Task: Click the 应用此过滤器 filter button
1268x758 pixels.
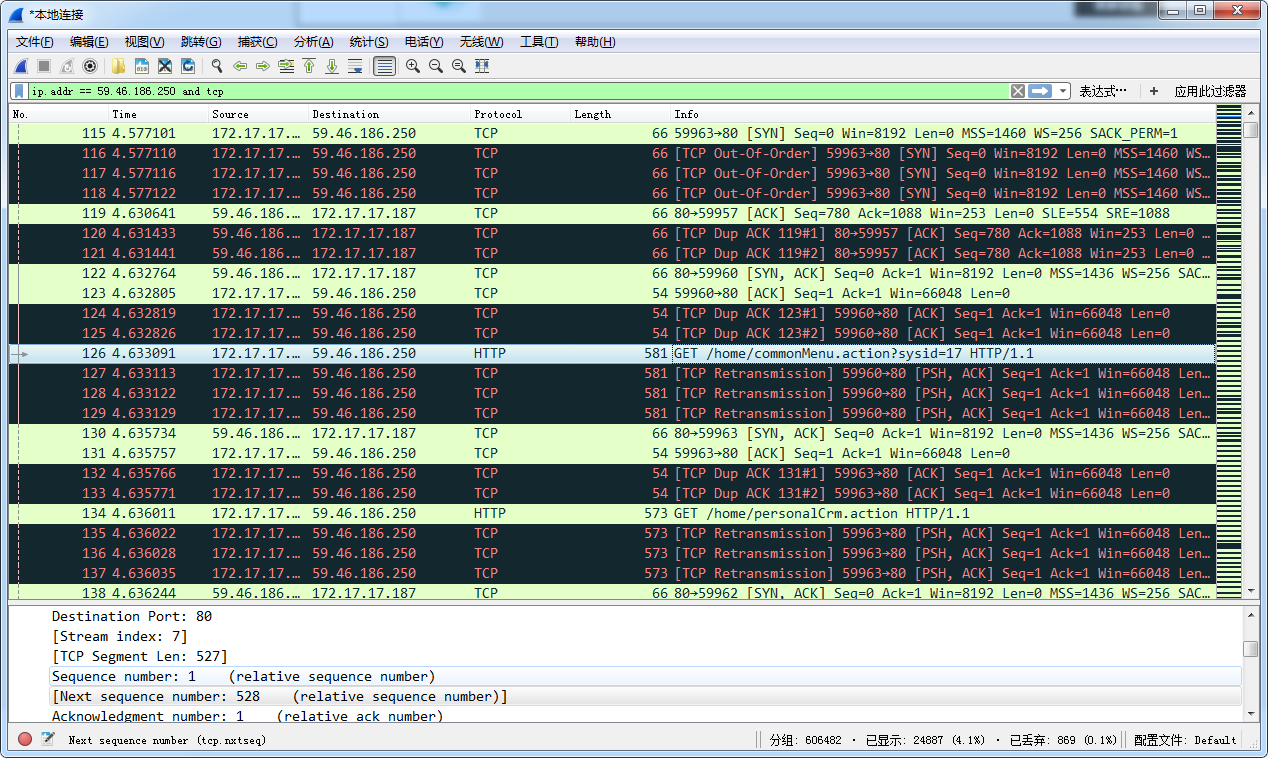Action: tap(1210, 91)
